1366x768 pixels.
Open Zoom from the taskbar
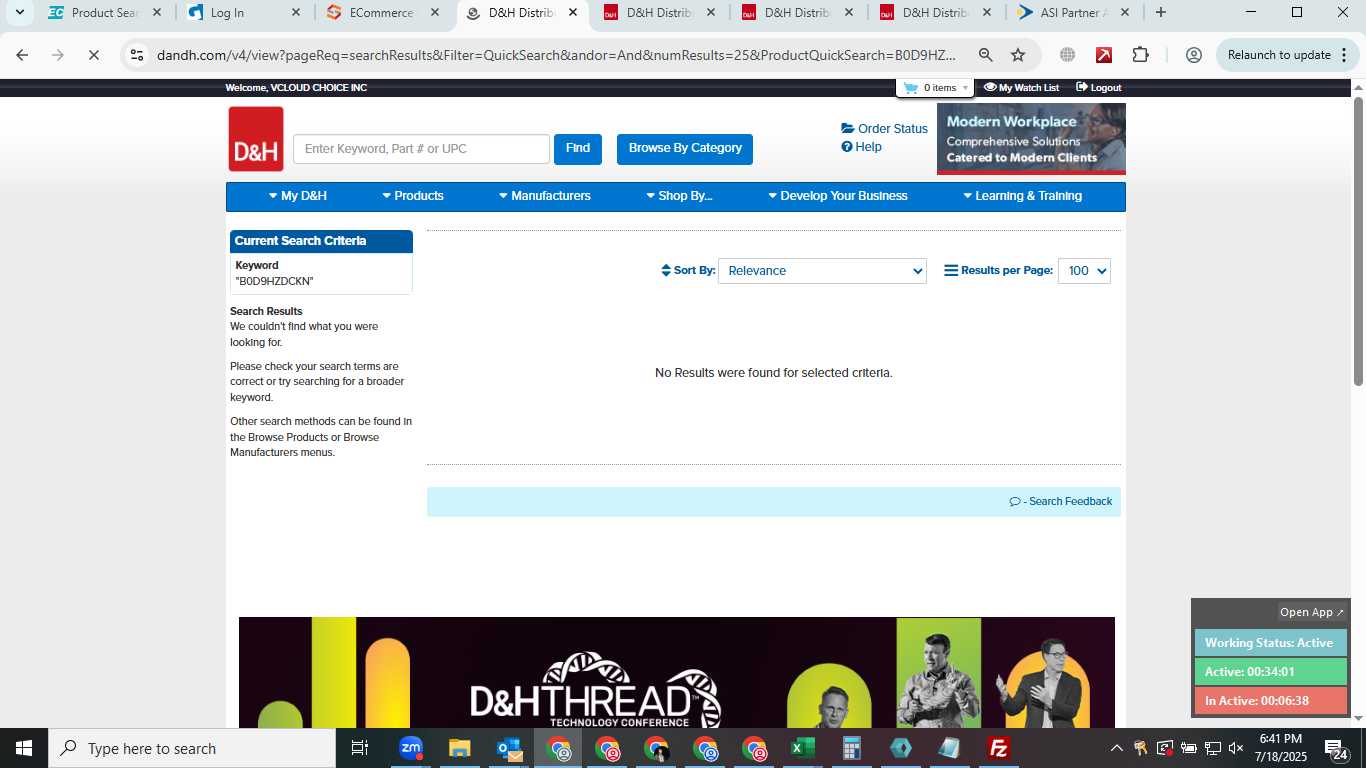(x=410, y=748)
